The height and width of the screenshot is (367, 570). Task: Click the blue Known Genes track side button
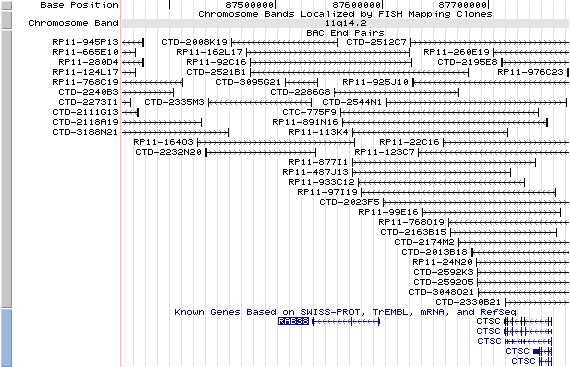[7, 338]
